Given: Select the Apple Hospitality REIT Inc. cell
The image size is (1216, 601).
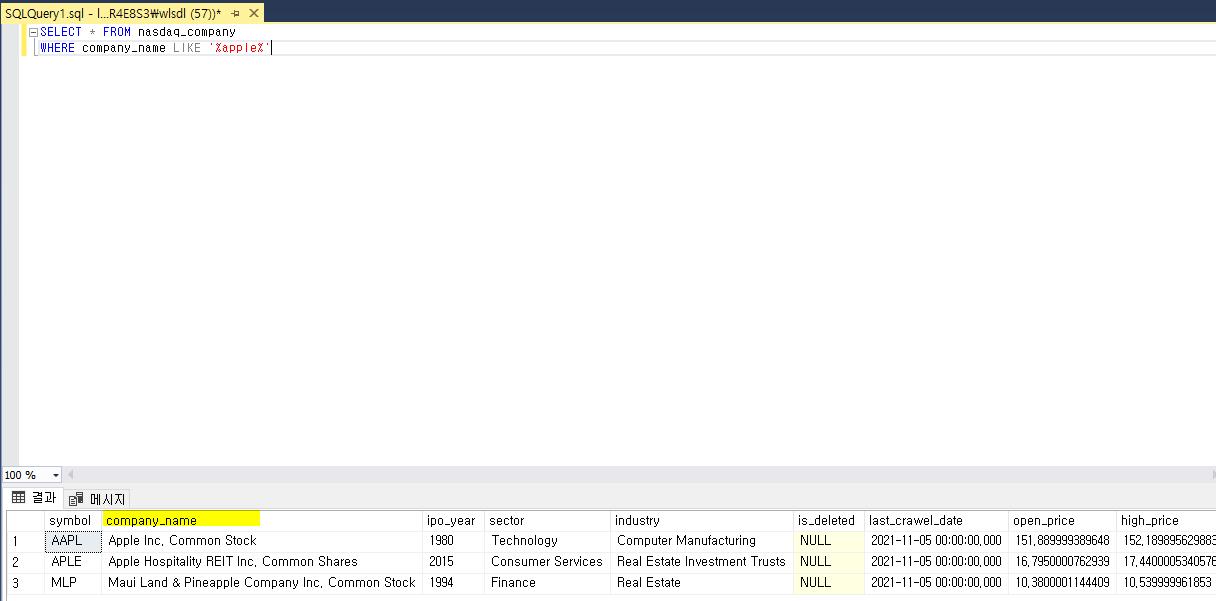Looking at the screenshot, I should click(262, 562).
